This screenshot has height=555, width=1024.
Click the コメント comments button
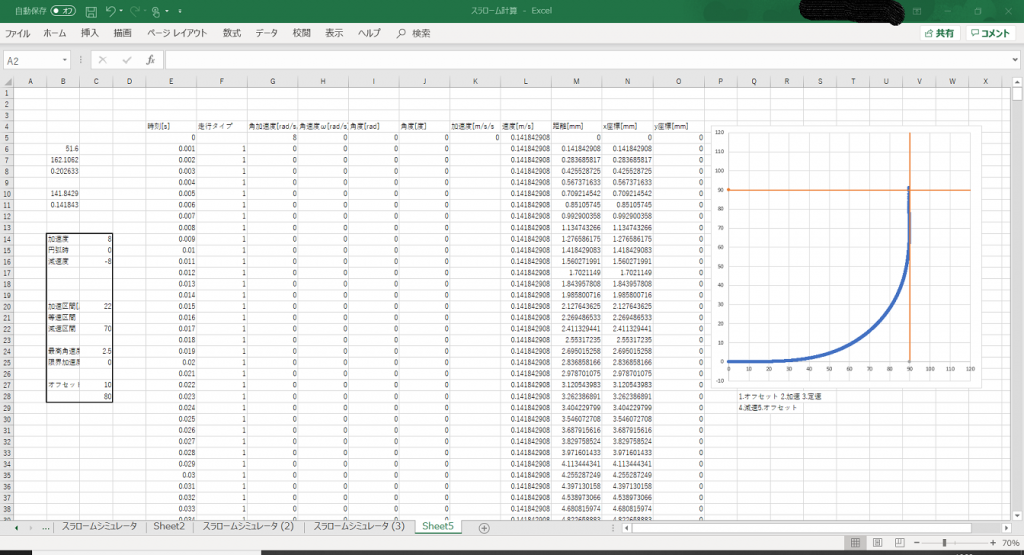tap(990, 33)
